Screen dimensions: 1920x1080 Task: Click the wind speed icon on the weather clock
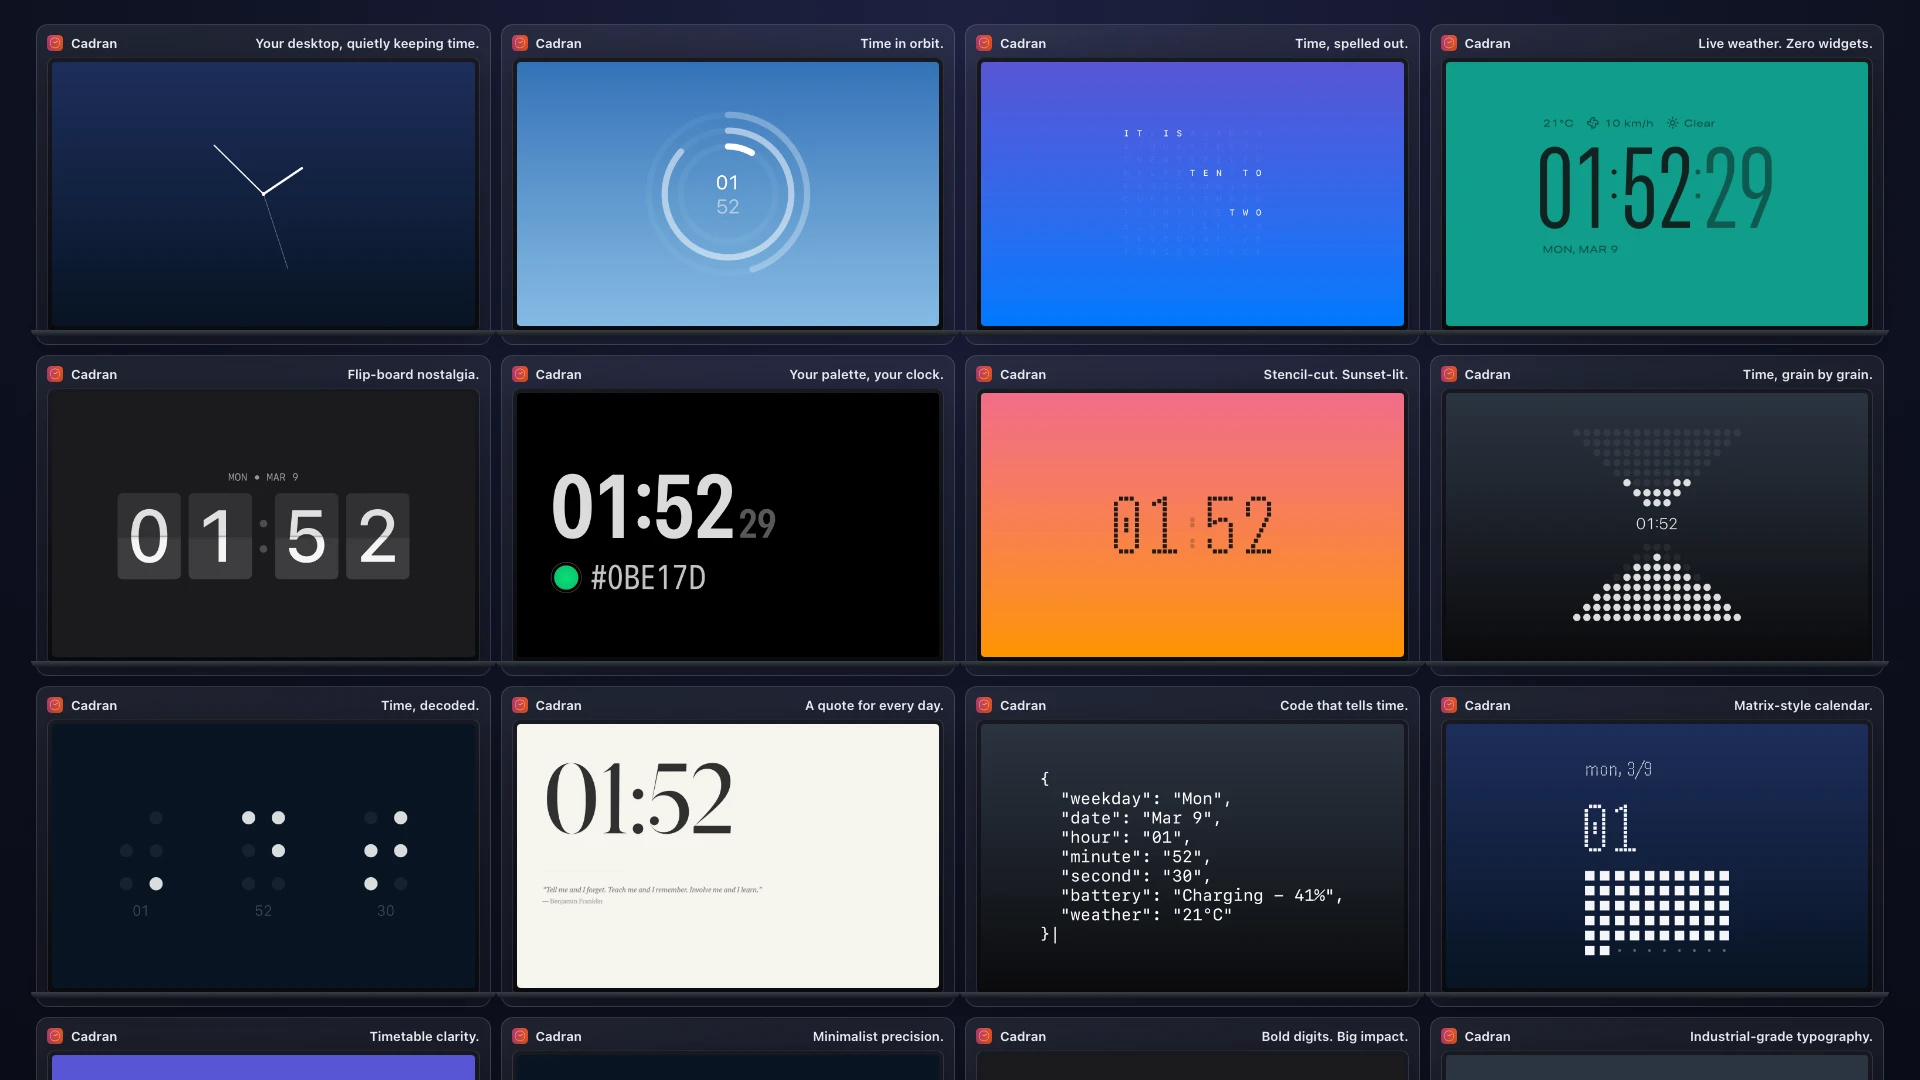coord(1594,122)
